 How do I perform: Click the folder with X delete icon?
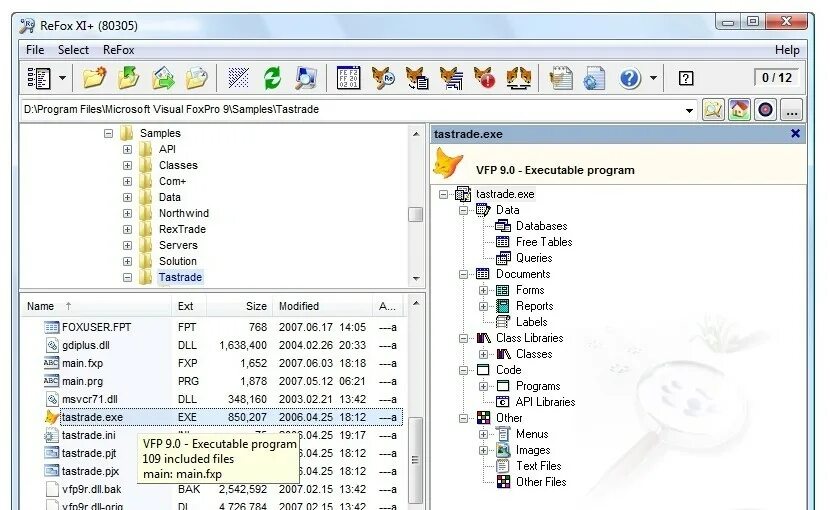click(196, 78)
